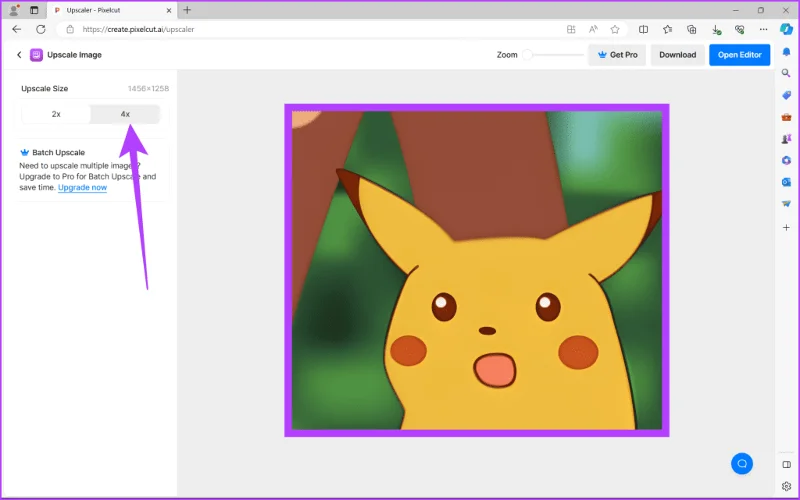Open the Shopping tag icon in the sidebar
800x500 pixels.
786,95
